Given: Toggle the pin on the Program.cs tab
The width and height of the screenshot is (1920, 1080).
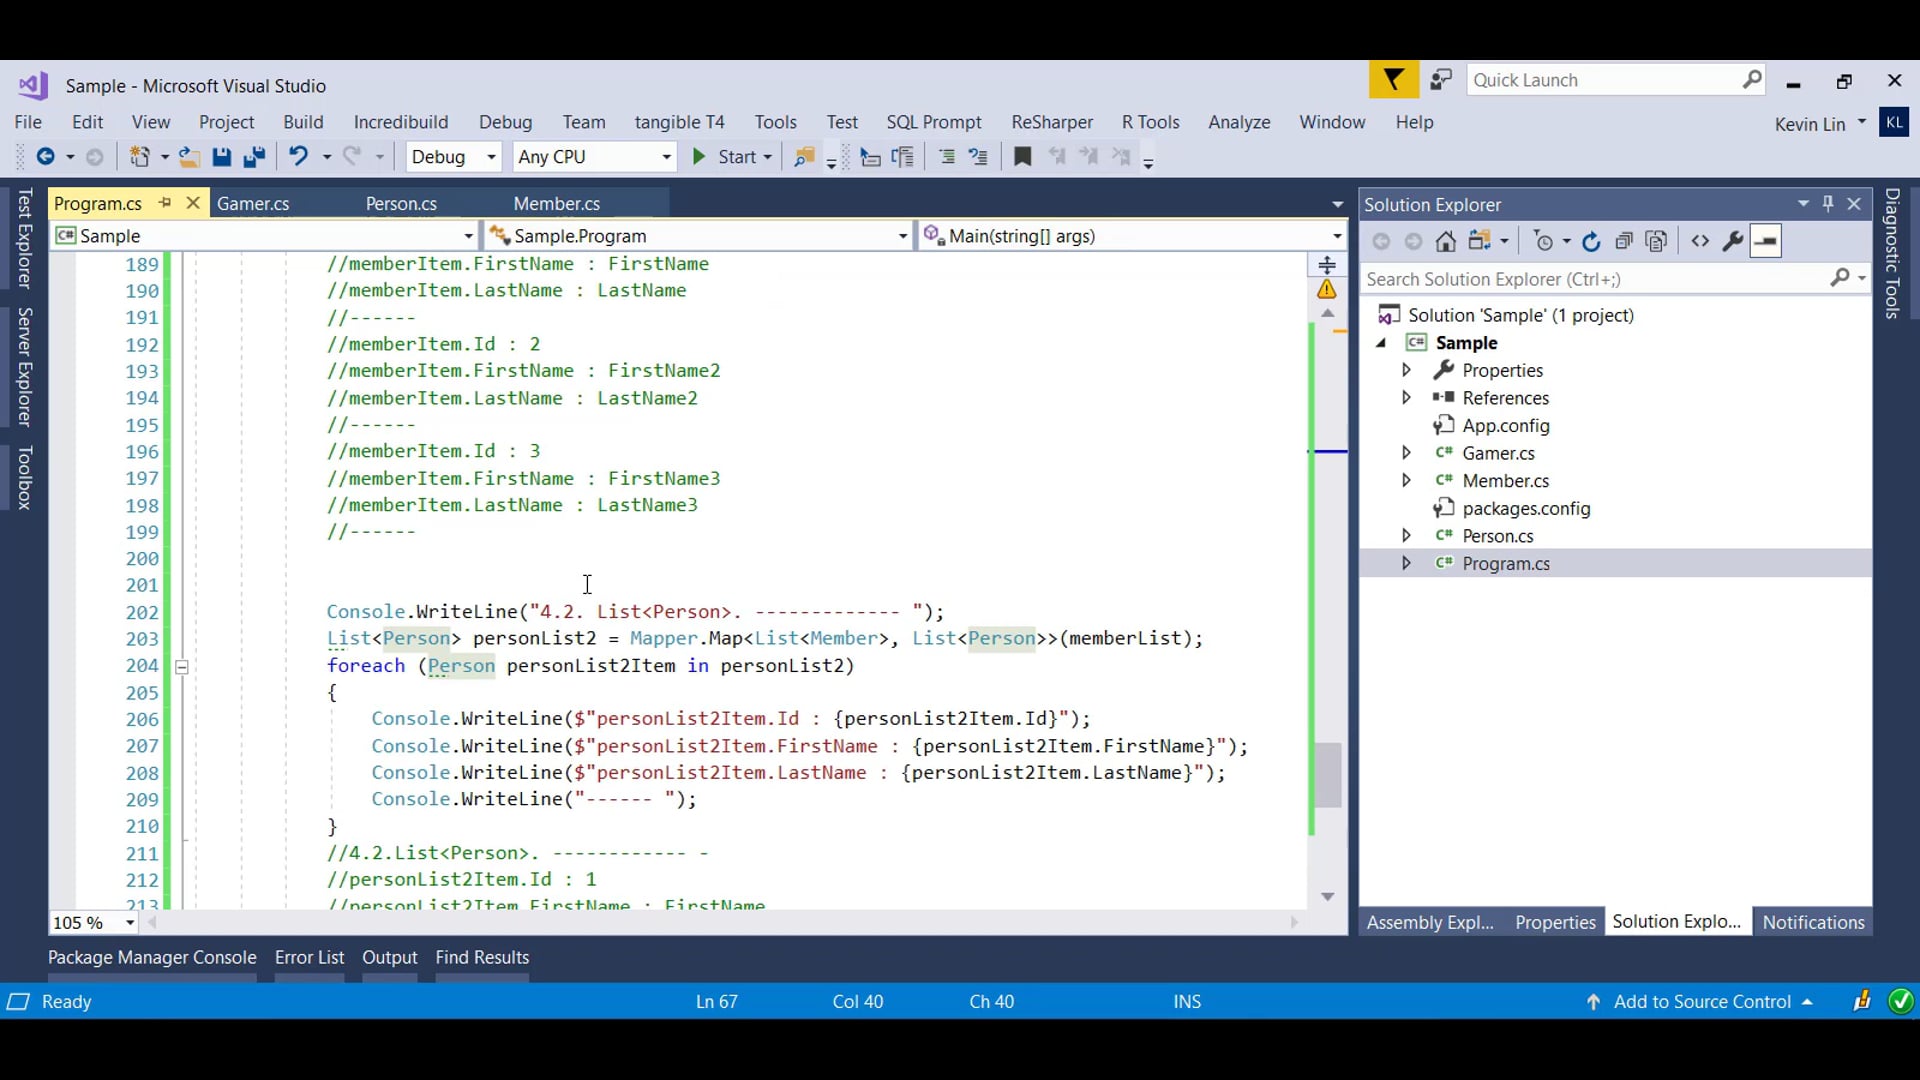Looking at the screenshot, I should coord(165,203).
